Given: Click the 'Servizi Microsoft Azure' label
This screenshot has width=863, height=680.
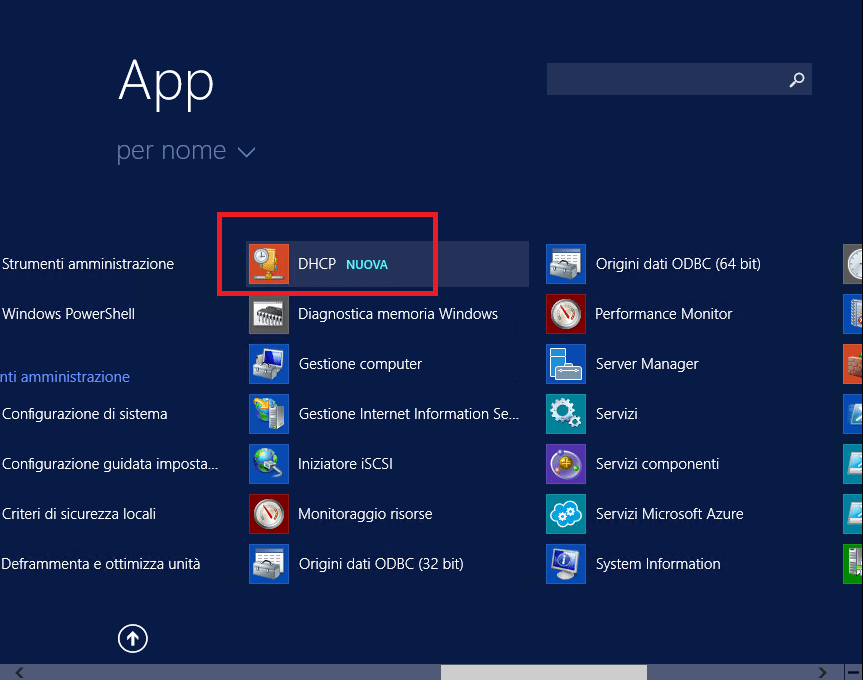Looking at the screenshot, I should click(x=669, y=514).
